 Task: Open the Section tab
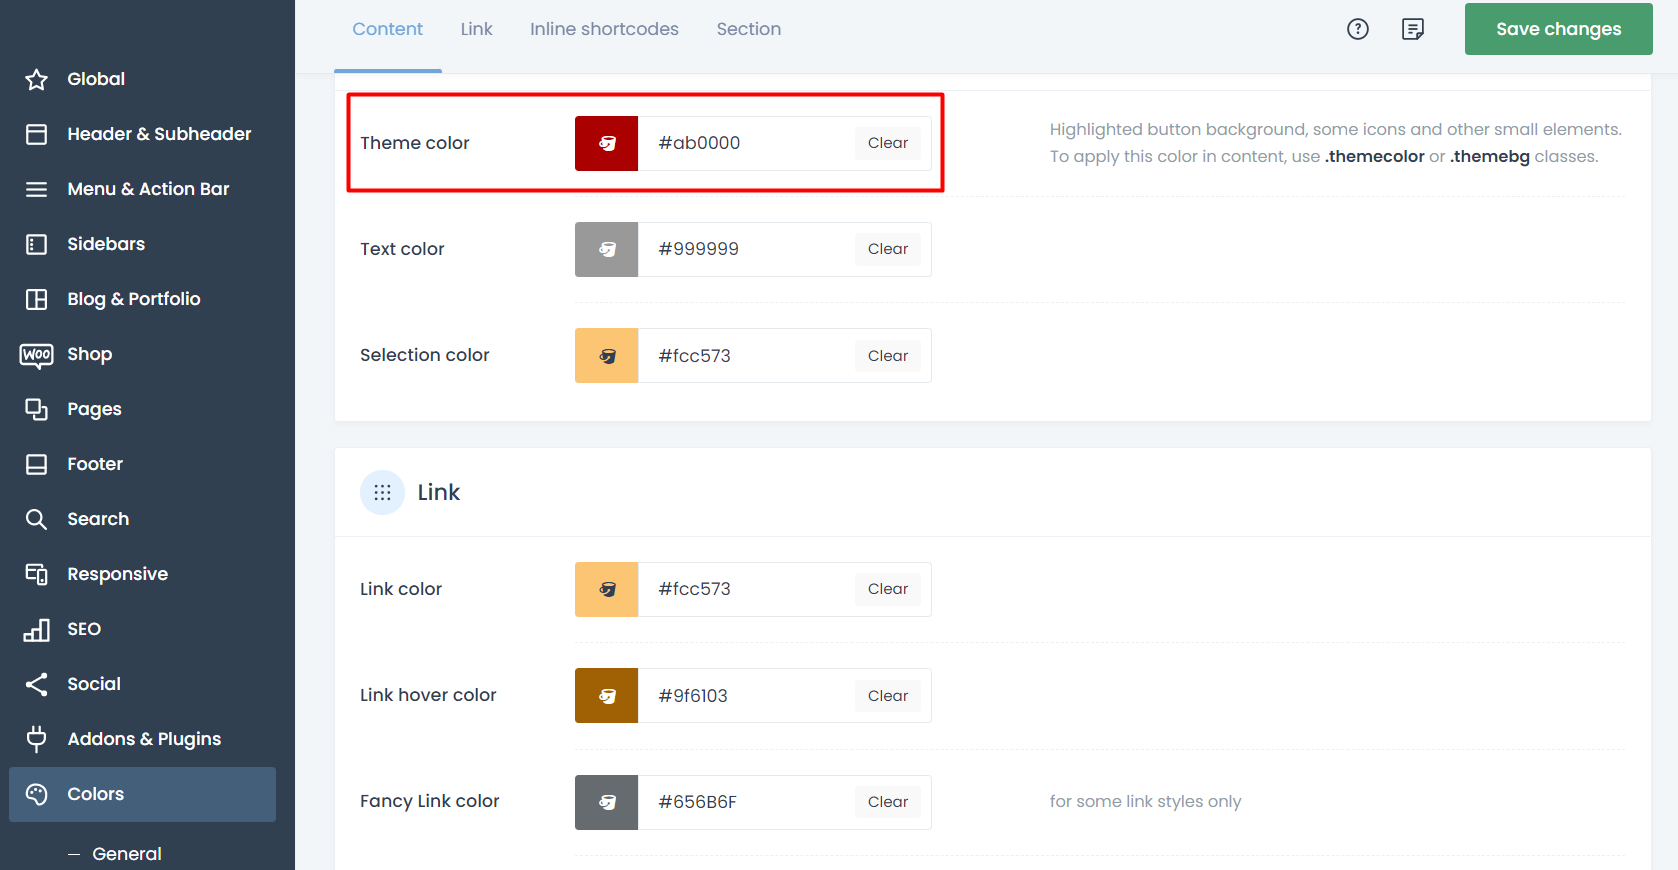coord(749,29)
